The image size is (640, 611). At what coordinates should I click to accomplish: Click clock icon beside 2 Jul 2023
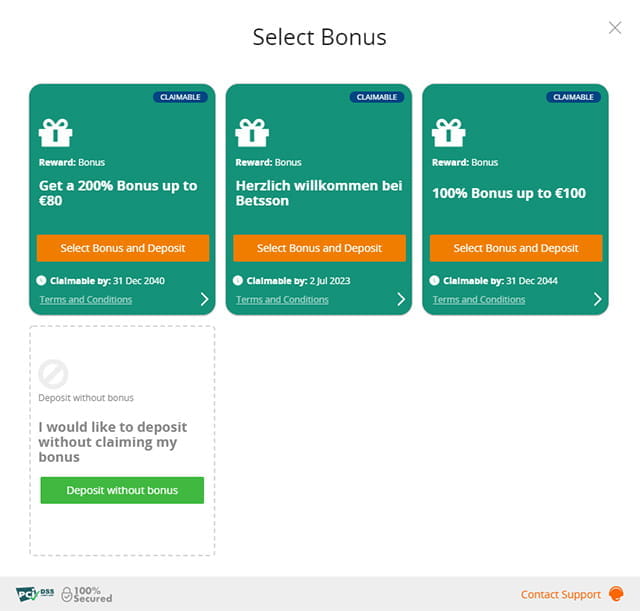(238, 280)
